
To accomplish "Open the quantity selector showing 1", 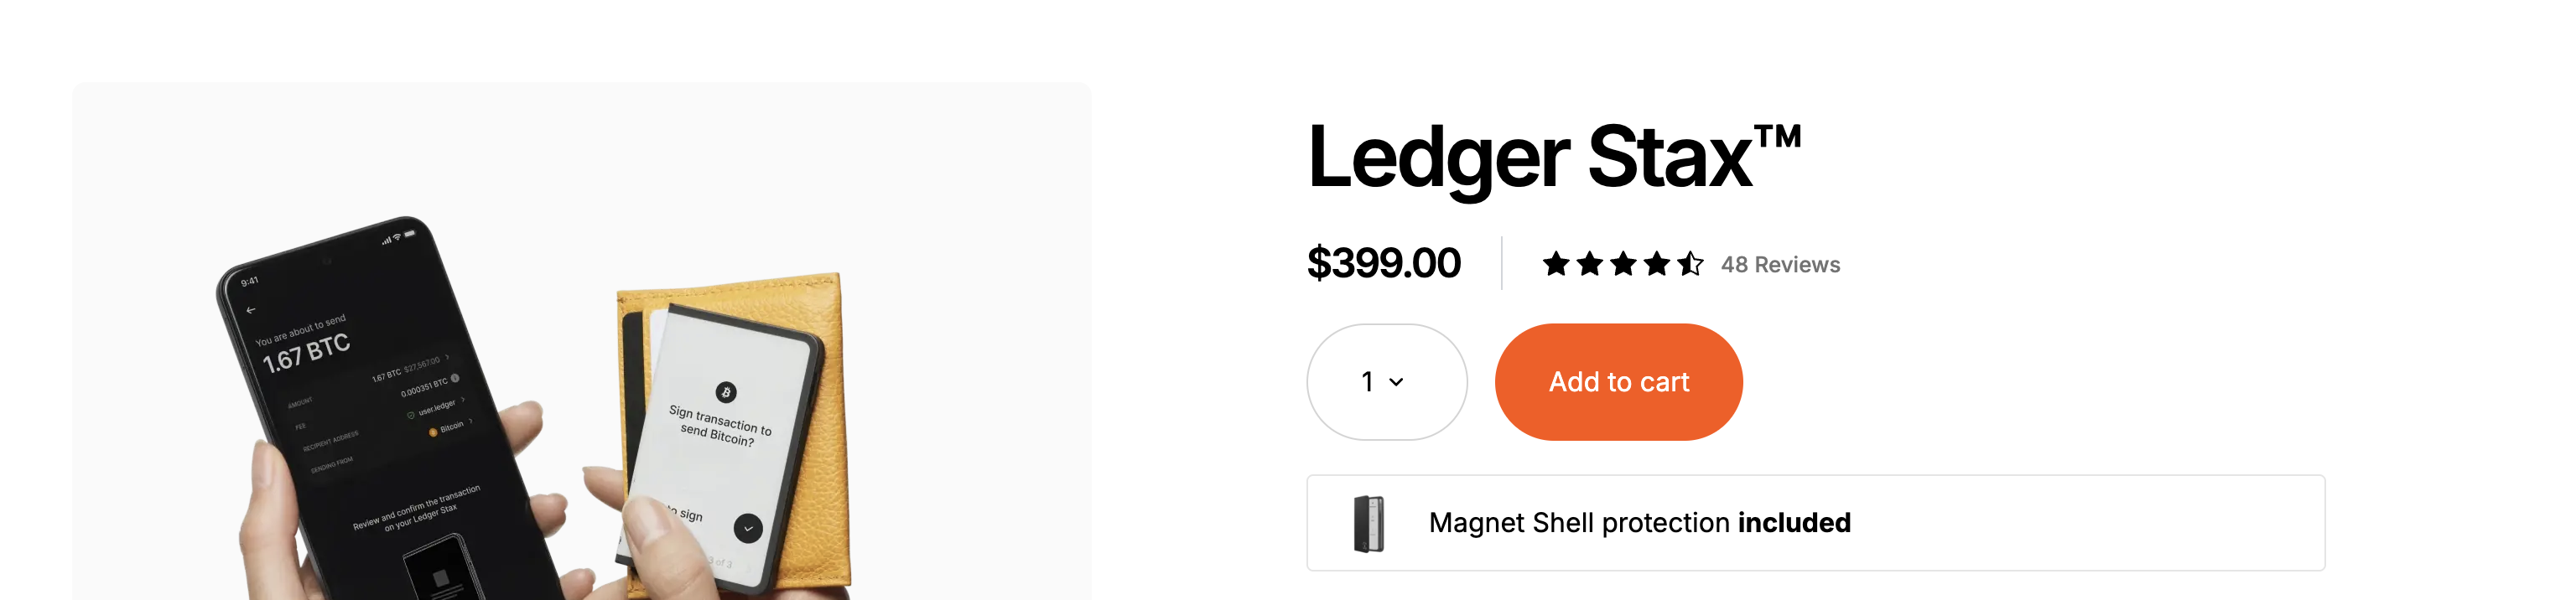I will pyautogui.click(x=1386, y=382).
